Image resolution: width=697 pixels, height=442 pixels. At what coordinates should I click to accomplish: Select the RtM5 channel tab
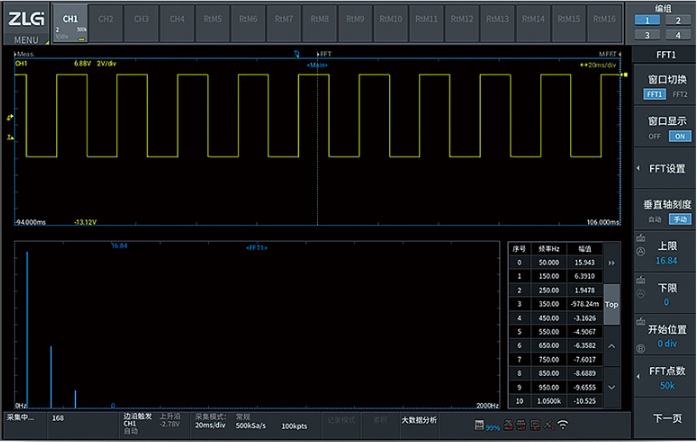tap(212, 23)
